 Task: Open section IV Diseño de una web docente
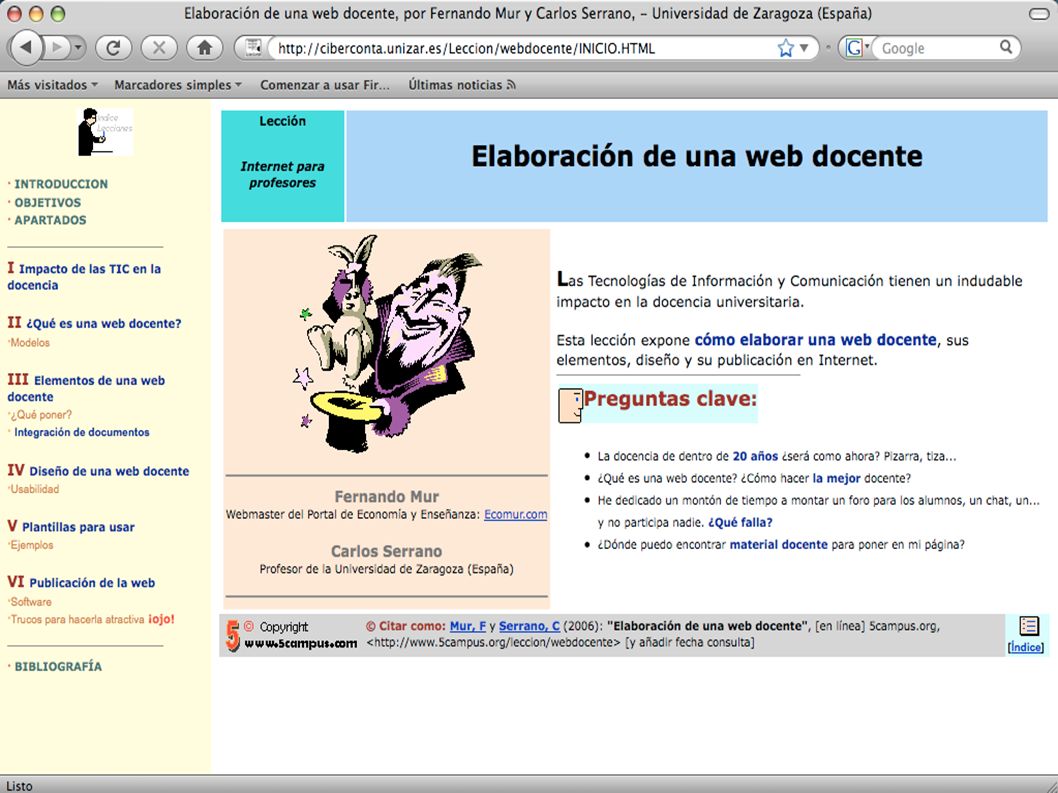pos(99,471)
